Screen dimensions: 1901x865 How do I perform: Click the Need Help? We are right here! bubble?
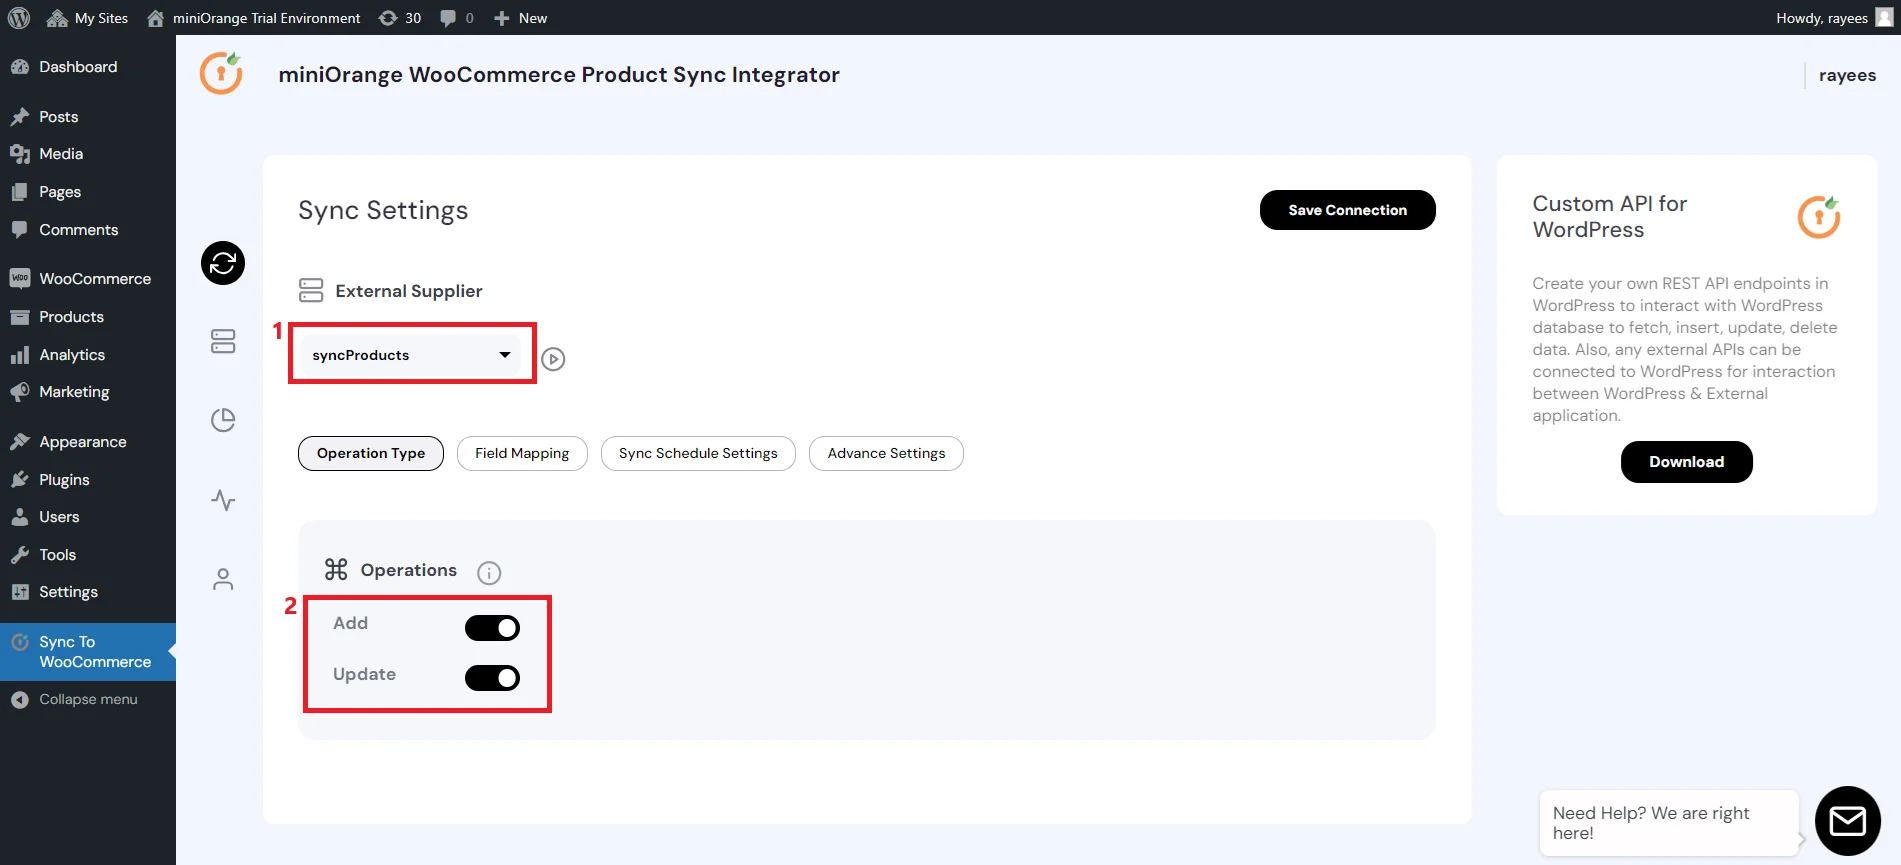coord(1669,823)
